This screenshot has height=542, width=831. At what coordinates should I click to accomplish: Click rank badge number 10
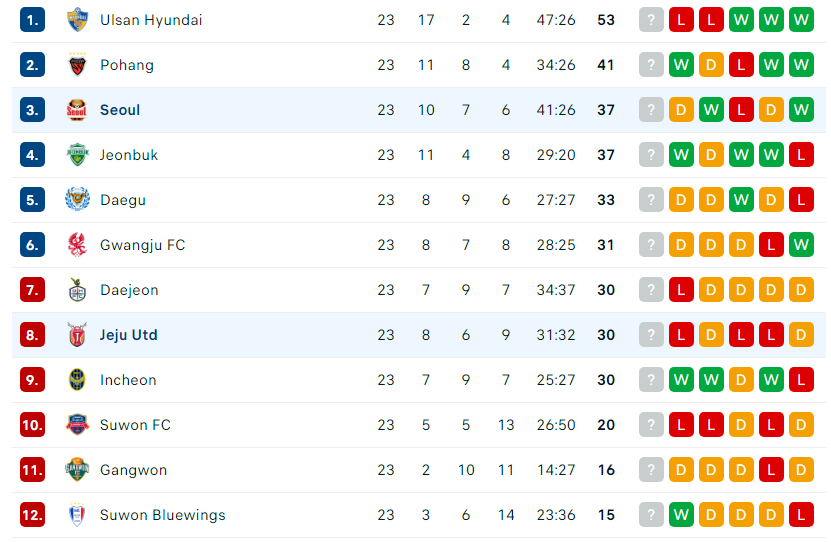click(32, 425)
